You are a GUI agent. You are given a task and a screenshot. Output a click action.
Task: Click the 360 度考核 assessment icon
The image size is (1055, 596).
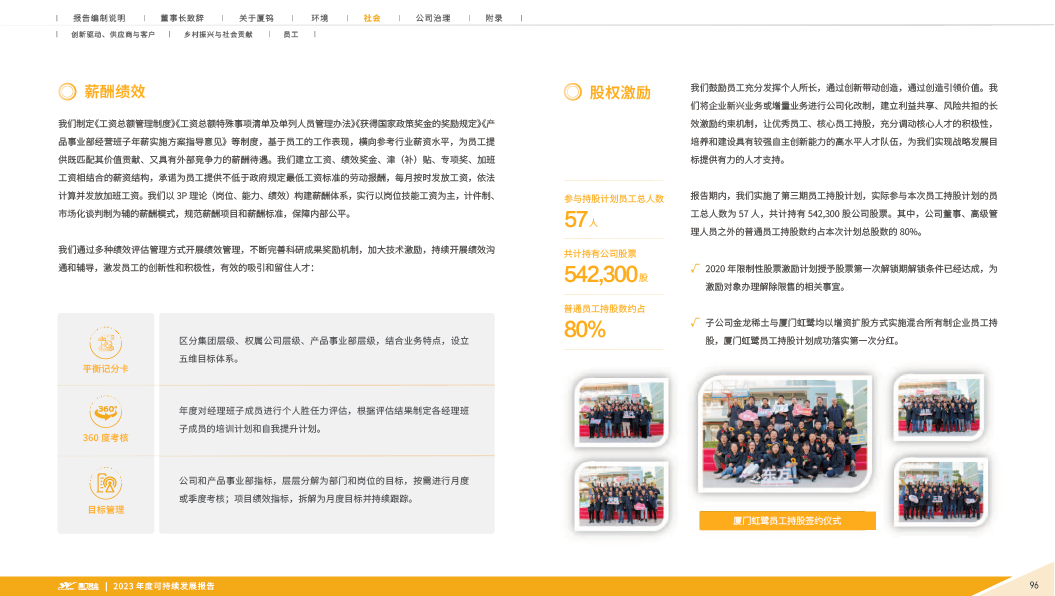click(105, 411)
